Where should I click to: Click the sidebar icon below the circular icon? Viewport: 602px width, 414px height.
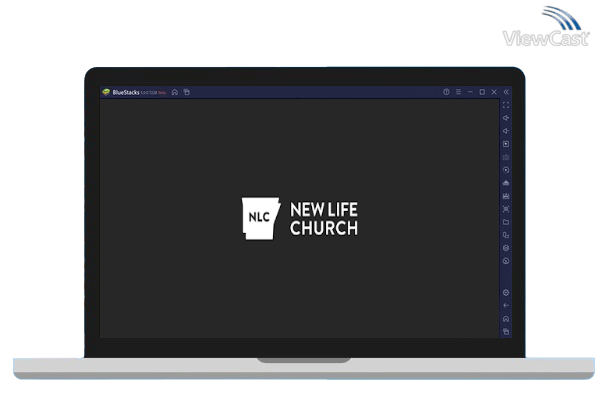506,183
